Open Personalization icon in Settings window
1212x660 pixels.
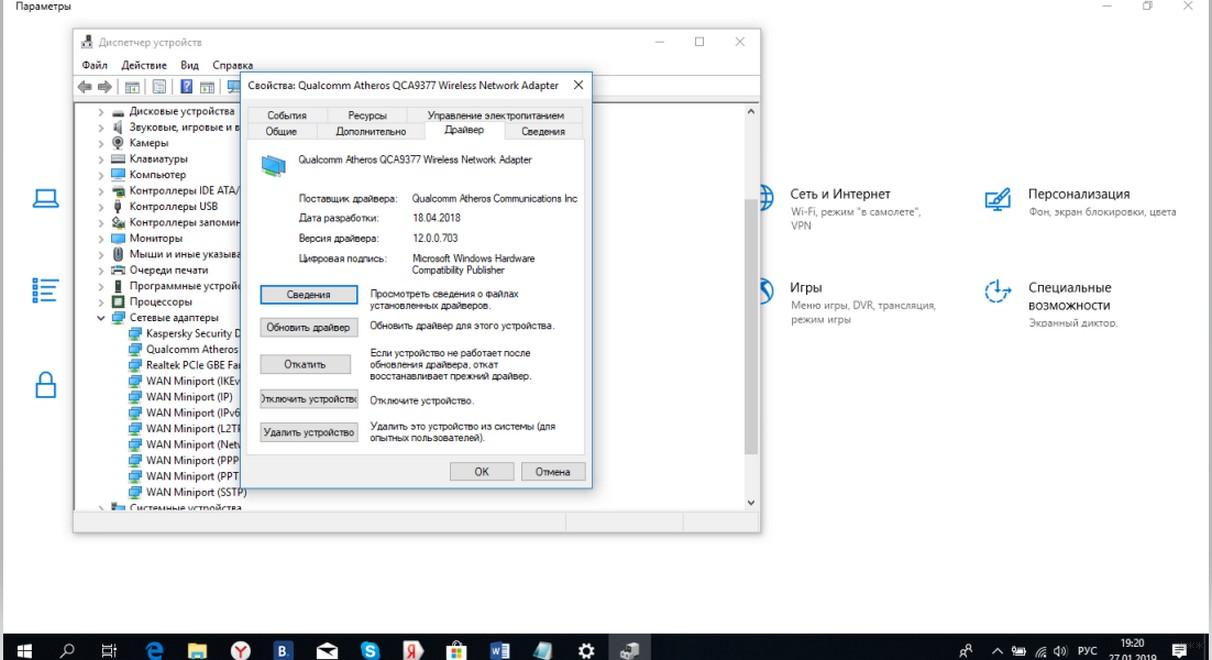point(998,201)
